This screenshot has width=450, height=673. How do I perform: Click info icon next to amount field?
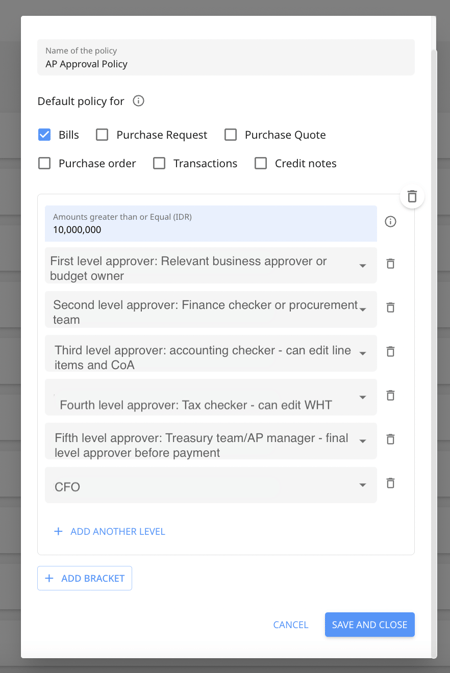click(390, 221)
